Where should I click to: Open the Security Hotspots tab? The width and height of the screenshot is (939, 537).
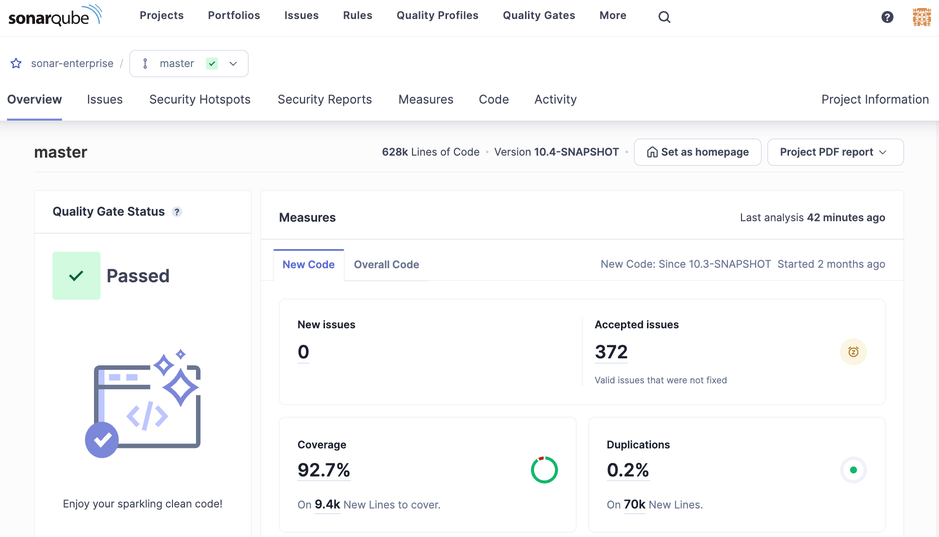(x=200, y=100)
